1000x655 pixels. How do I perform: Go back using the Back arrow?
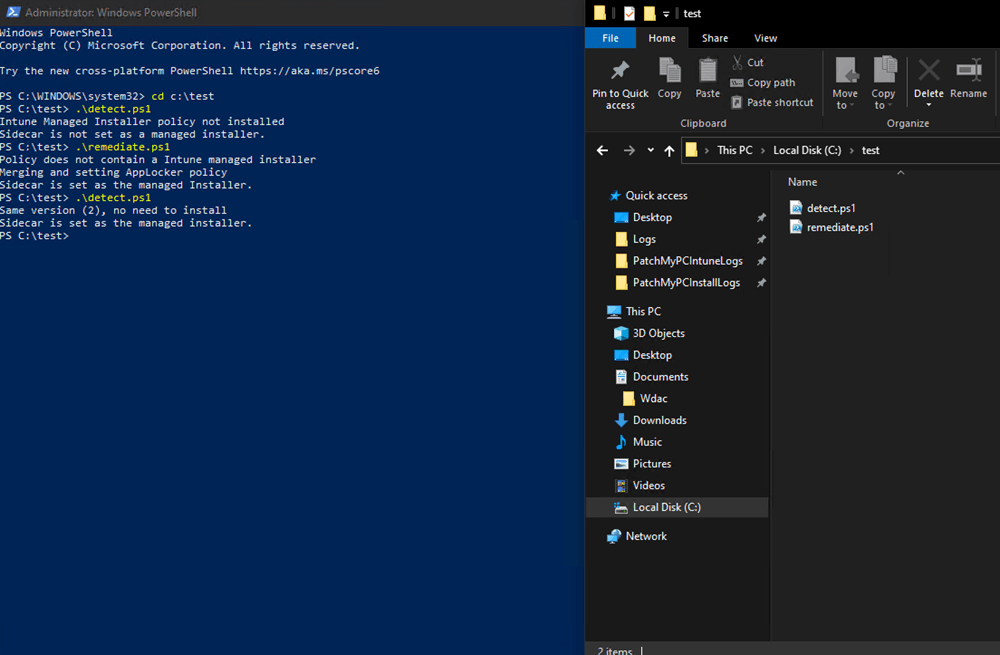(602, 151)
